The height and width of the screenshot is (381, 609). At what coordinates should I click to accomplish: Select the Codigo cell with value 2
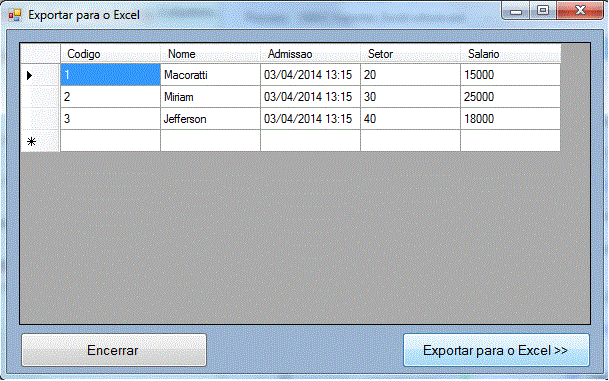click(x=110, y=97)
